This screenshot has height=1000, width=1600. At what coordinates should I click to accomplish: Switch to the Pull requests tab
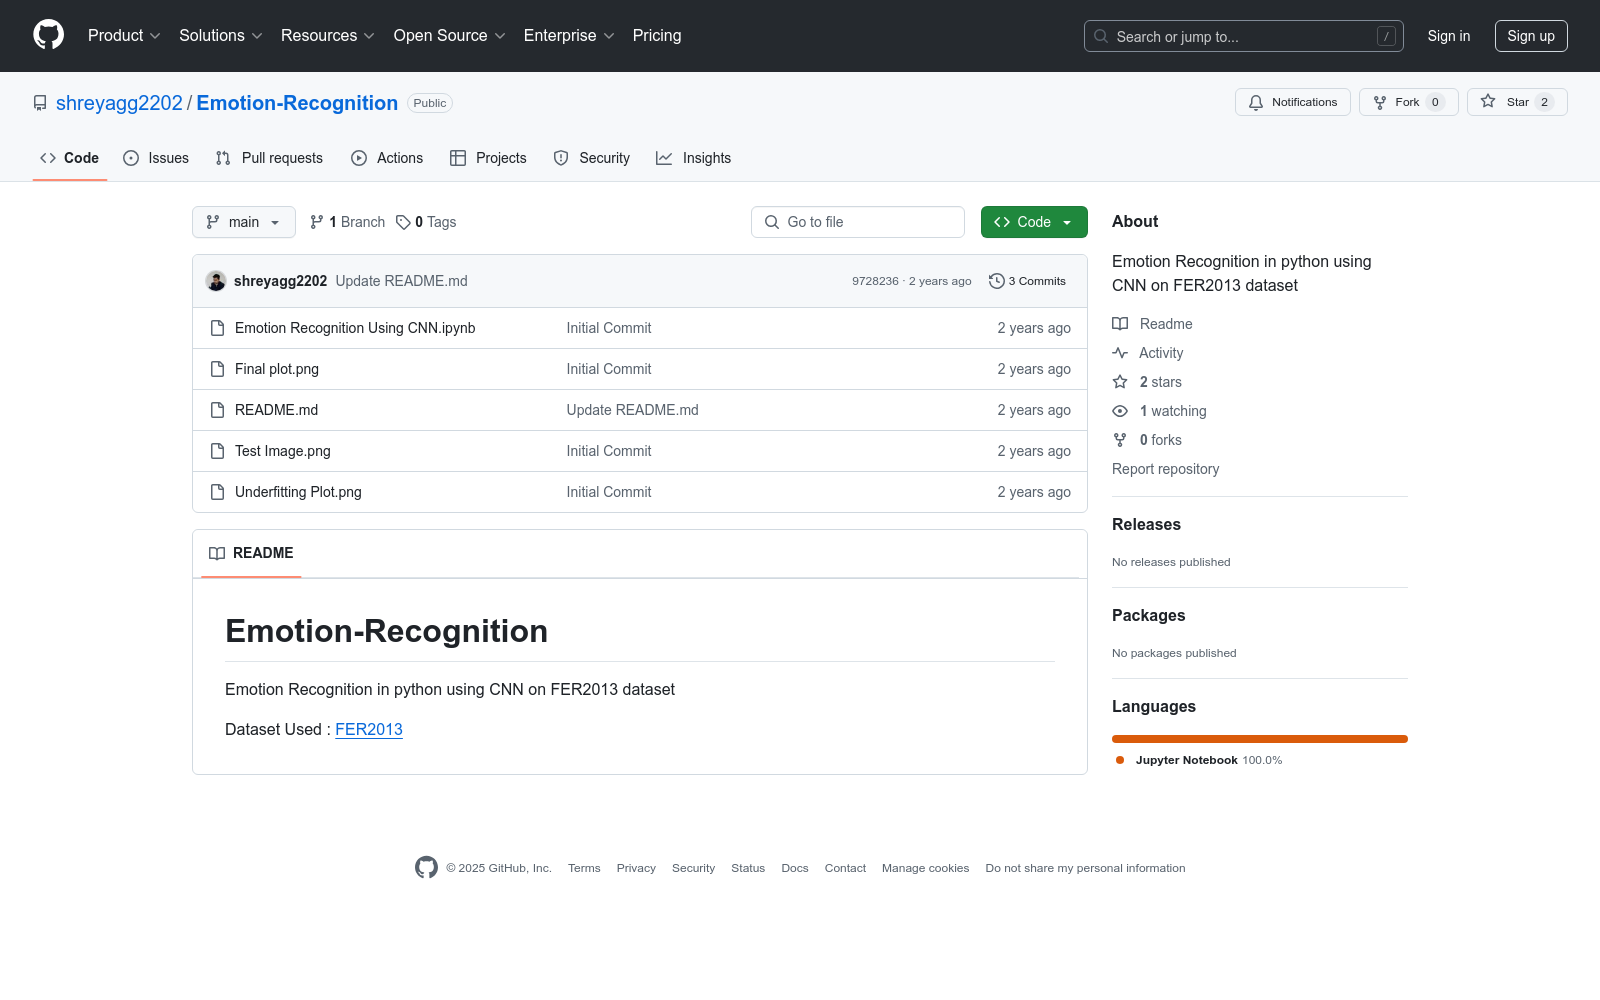[x=269, y=158]
